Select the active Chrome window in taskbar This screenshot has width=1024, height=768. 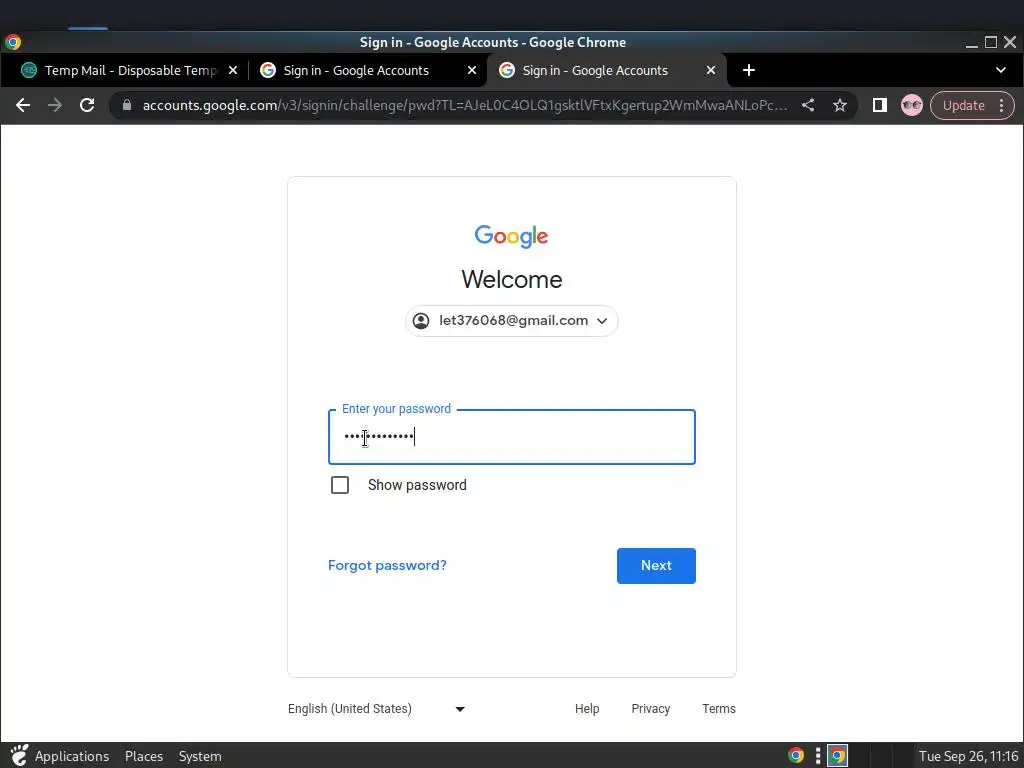pos(837,756)
